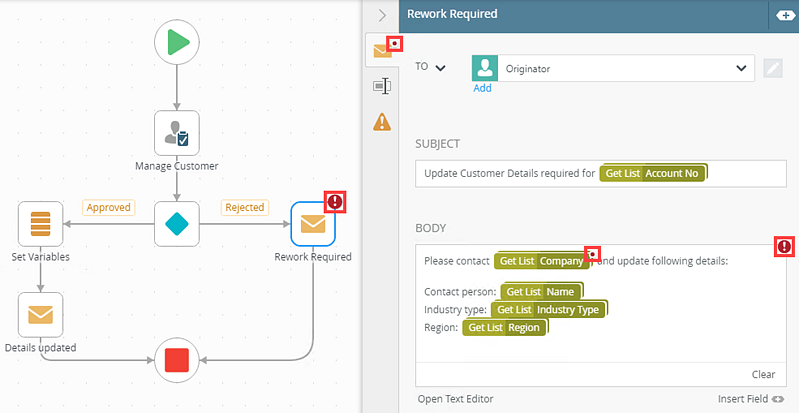Open the properties text field tab

click(381, 87)
